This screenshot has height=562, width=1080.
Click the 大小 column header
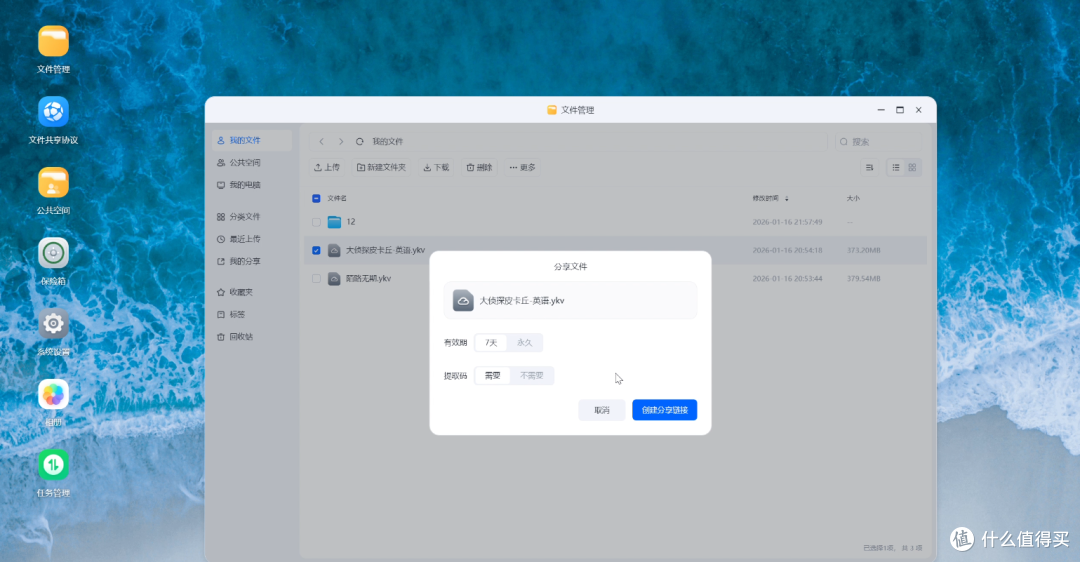click(853, 198)
